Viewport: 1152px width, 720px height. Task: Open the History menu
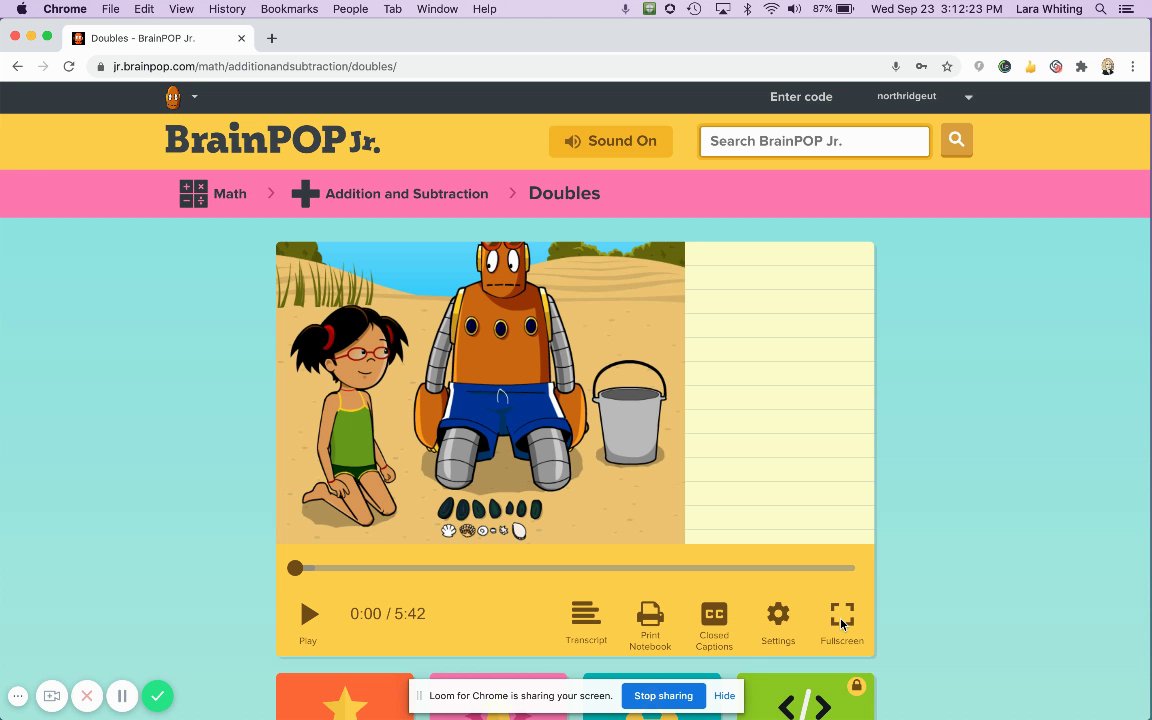227,9
